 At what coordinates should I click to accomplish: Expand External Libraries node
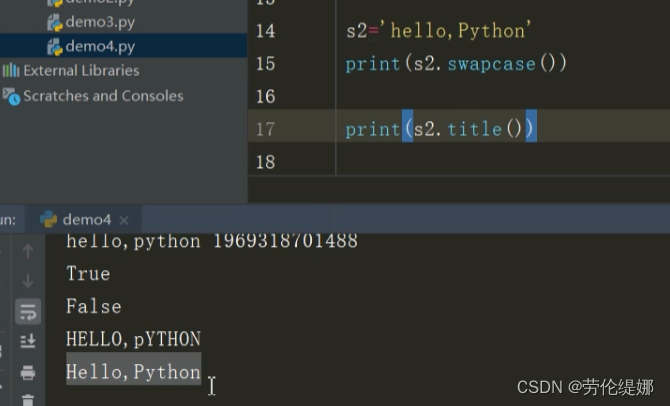[81, 71]
